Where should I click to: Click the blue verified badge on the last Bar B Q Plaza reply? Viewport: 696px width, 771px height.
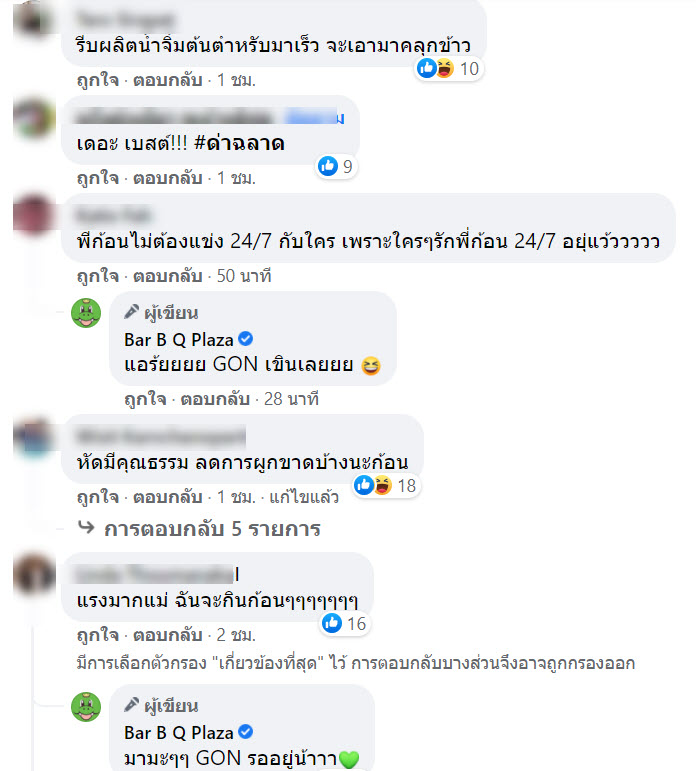[245, 732]
